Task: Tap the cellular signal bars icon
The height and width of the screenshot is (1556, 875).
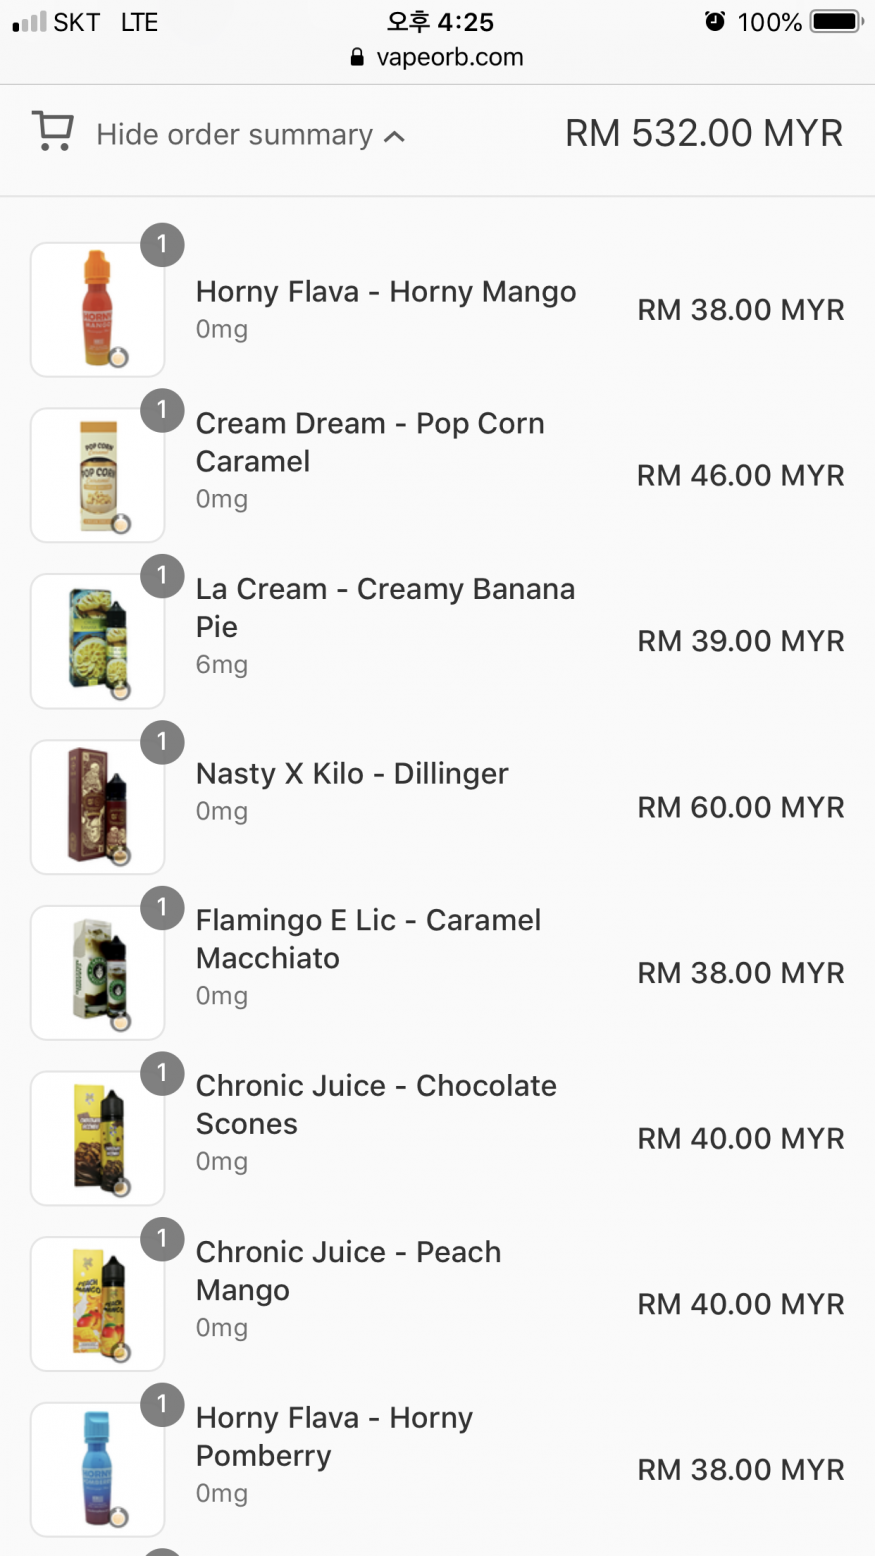Action: pos(29,22)
